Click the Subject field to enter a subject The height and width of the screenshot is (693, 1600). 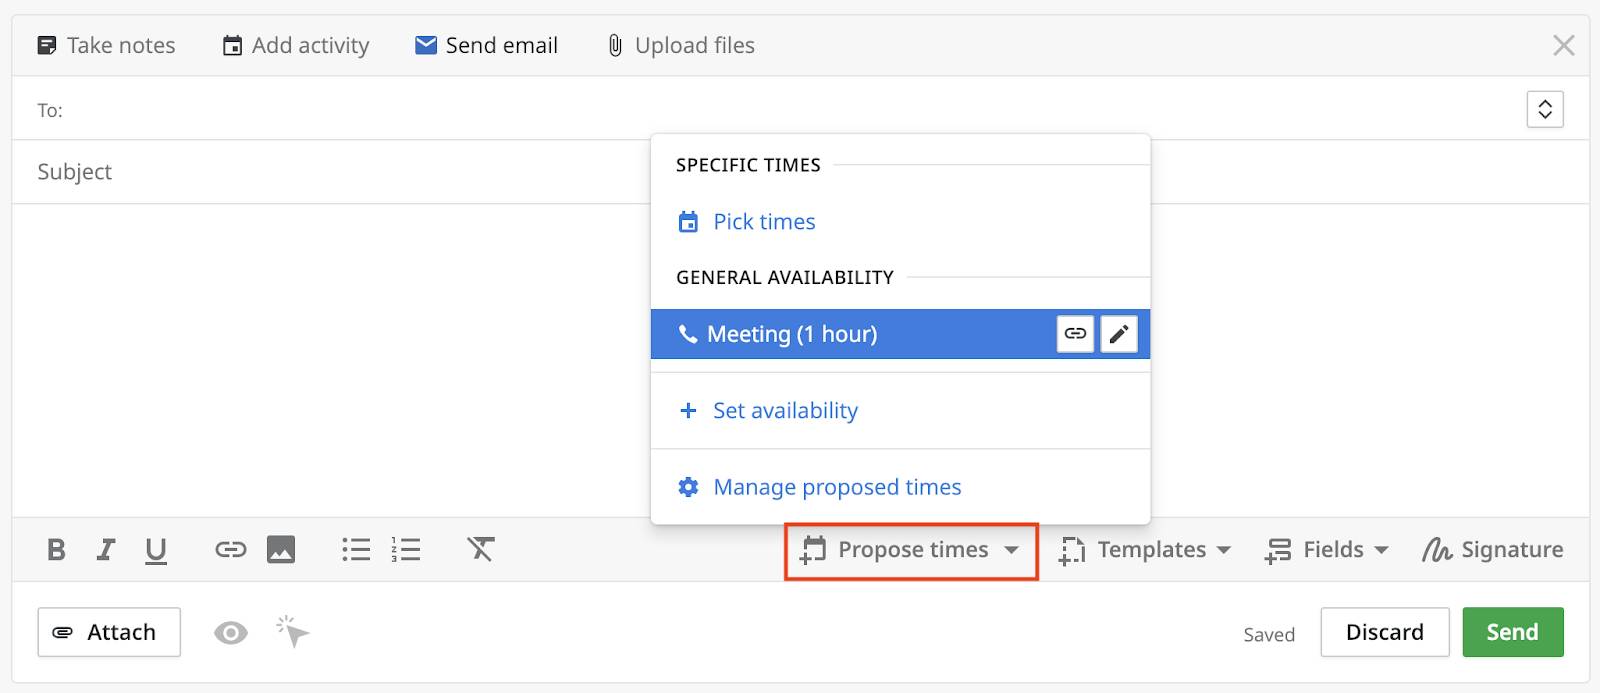point(300,171)
